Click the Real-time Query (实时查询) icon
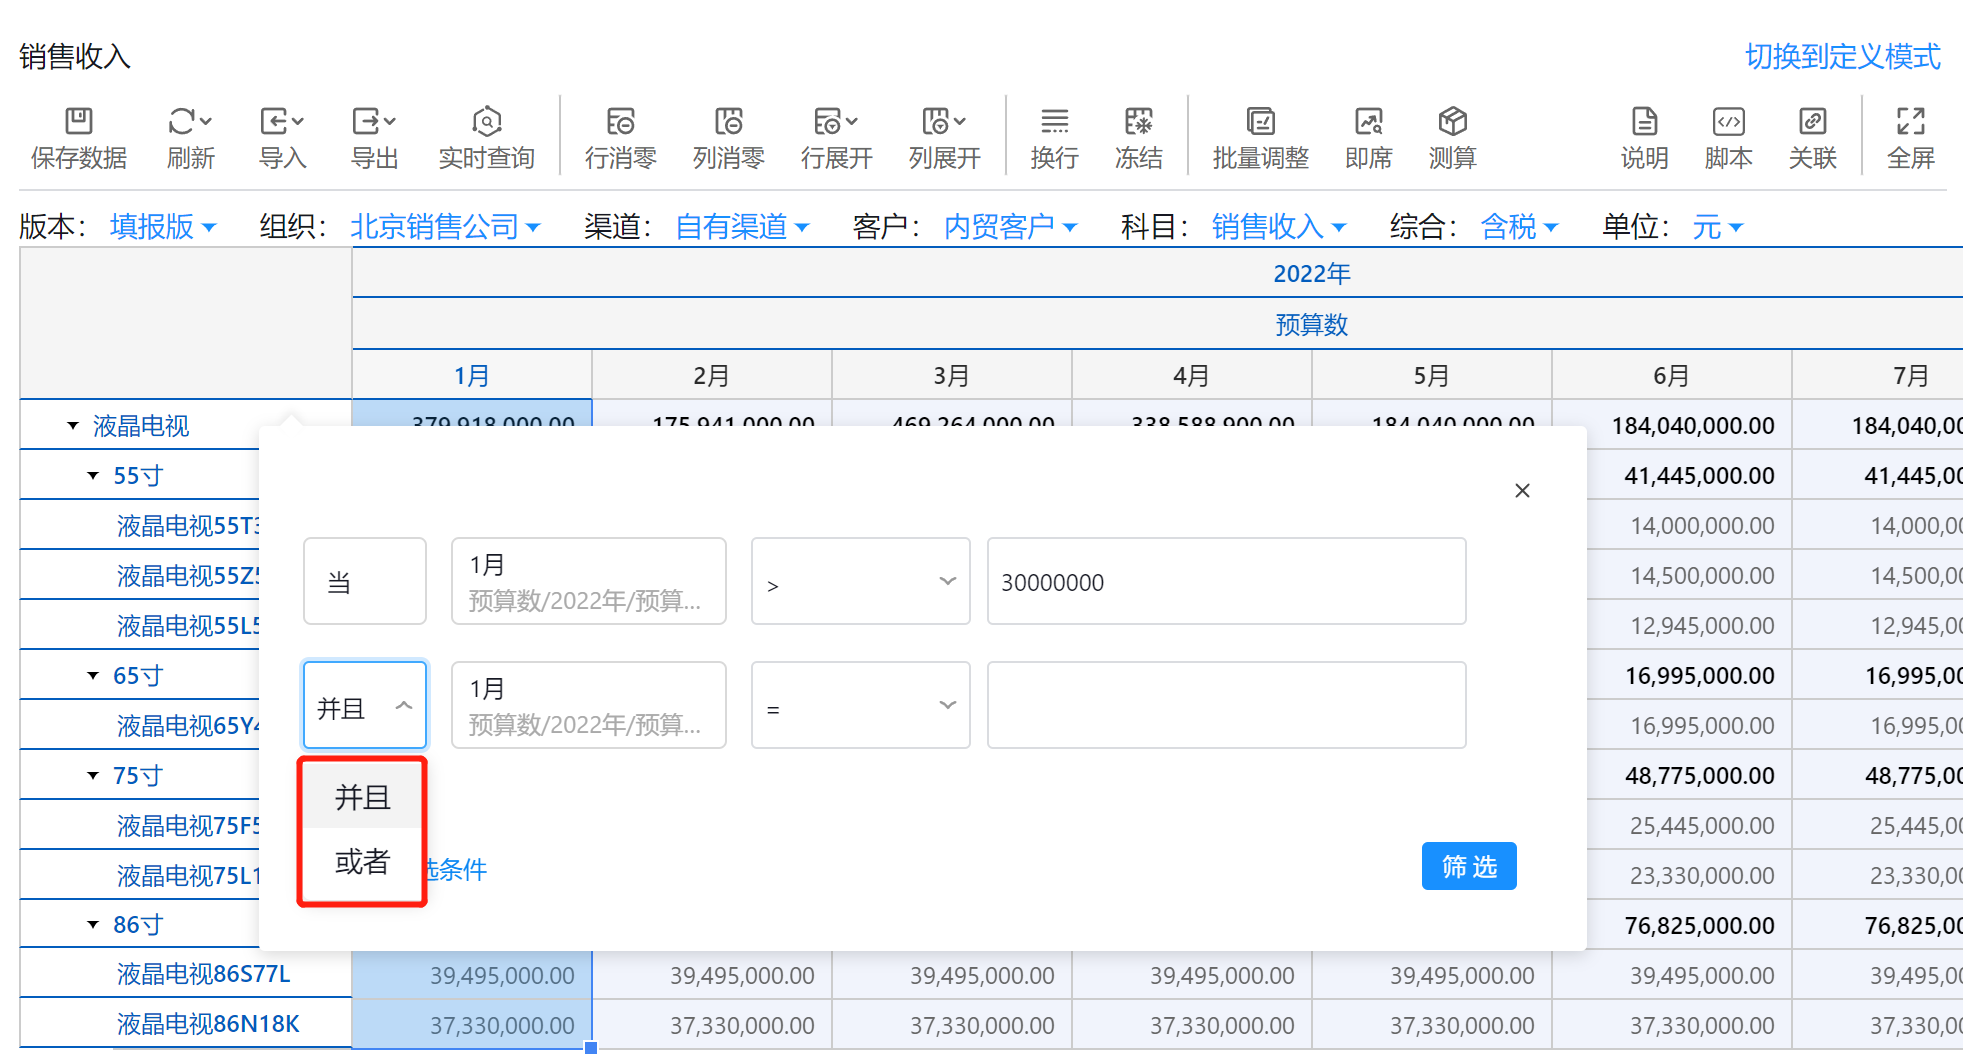The width and height of the screenshot is (1967, 1064). pos(486,122)
